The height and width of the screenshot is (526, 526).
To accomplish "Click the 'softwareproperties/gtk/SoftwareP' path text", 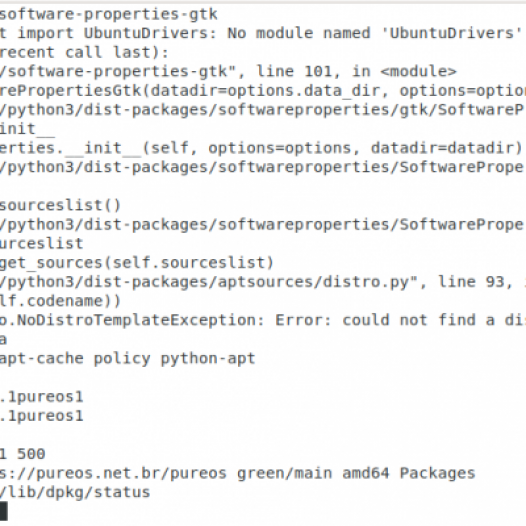I will pyautogui.click(x=371, y=110).
